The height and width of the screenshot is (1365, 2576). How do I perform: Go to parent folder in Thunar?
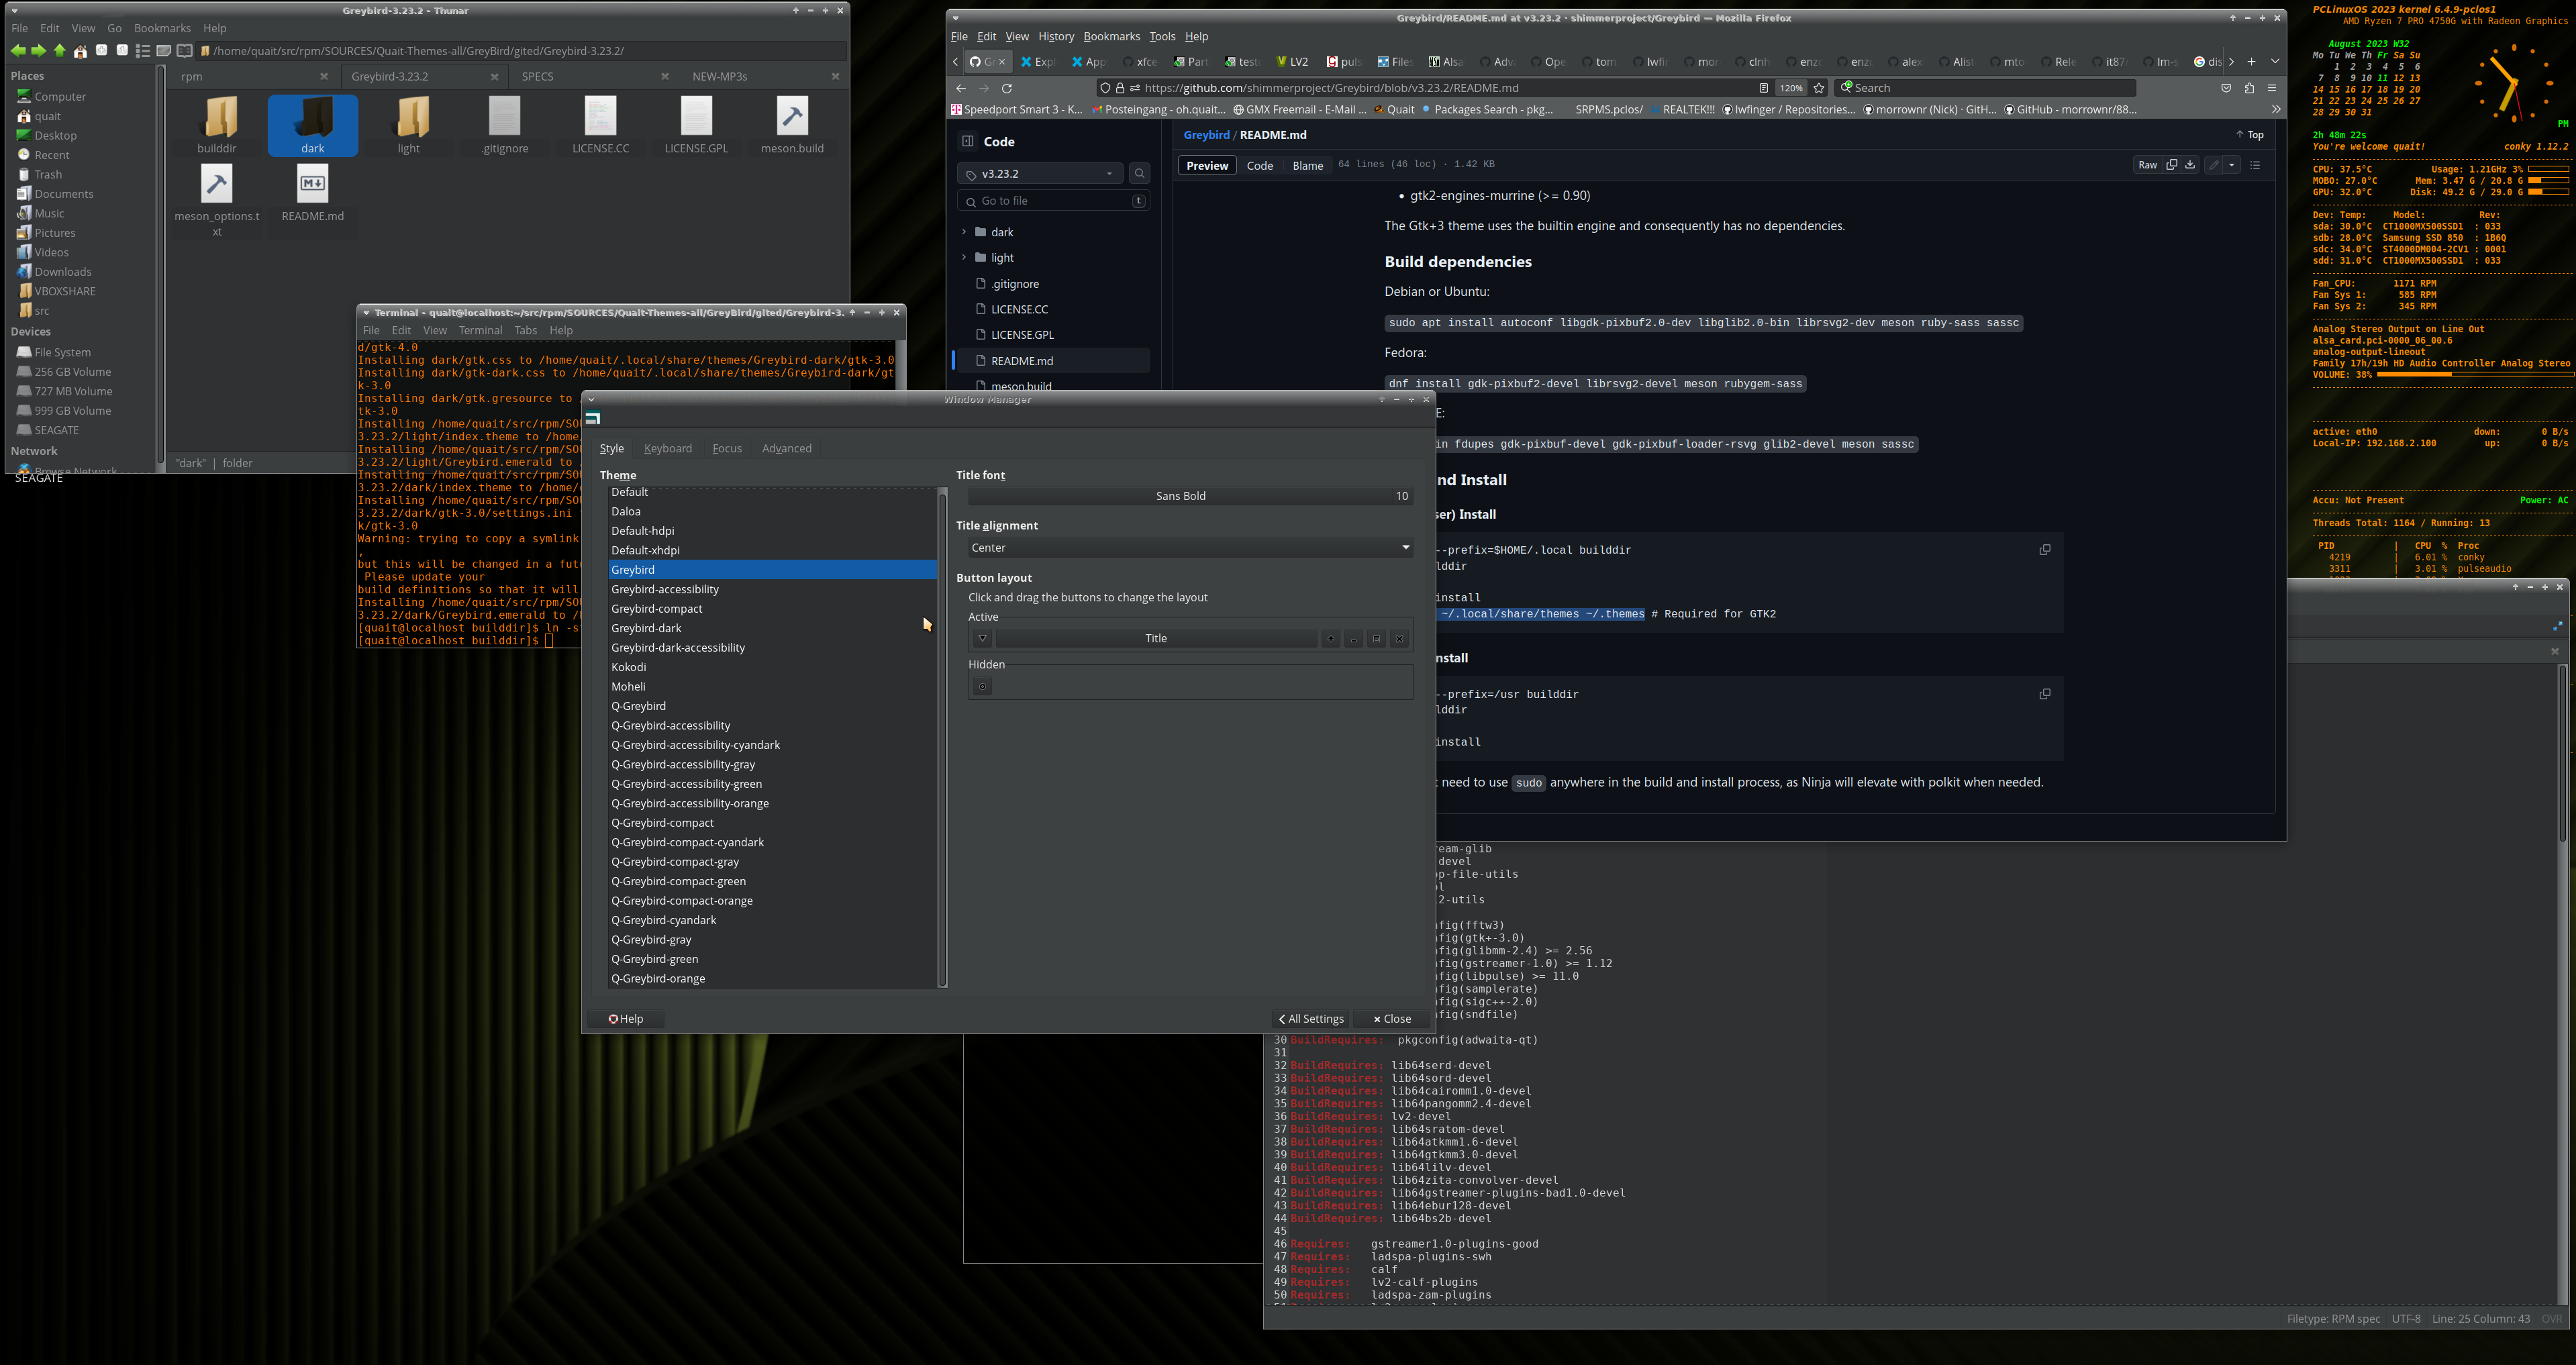click(59, 51)
